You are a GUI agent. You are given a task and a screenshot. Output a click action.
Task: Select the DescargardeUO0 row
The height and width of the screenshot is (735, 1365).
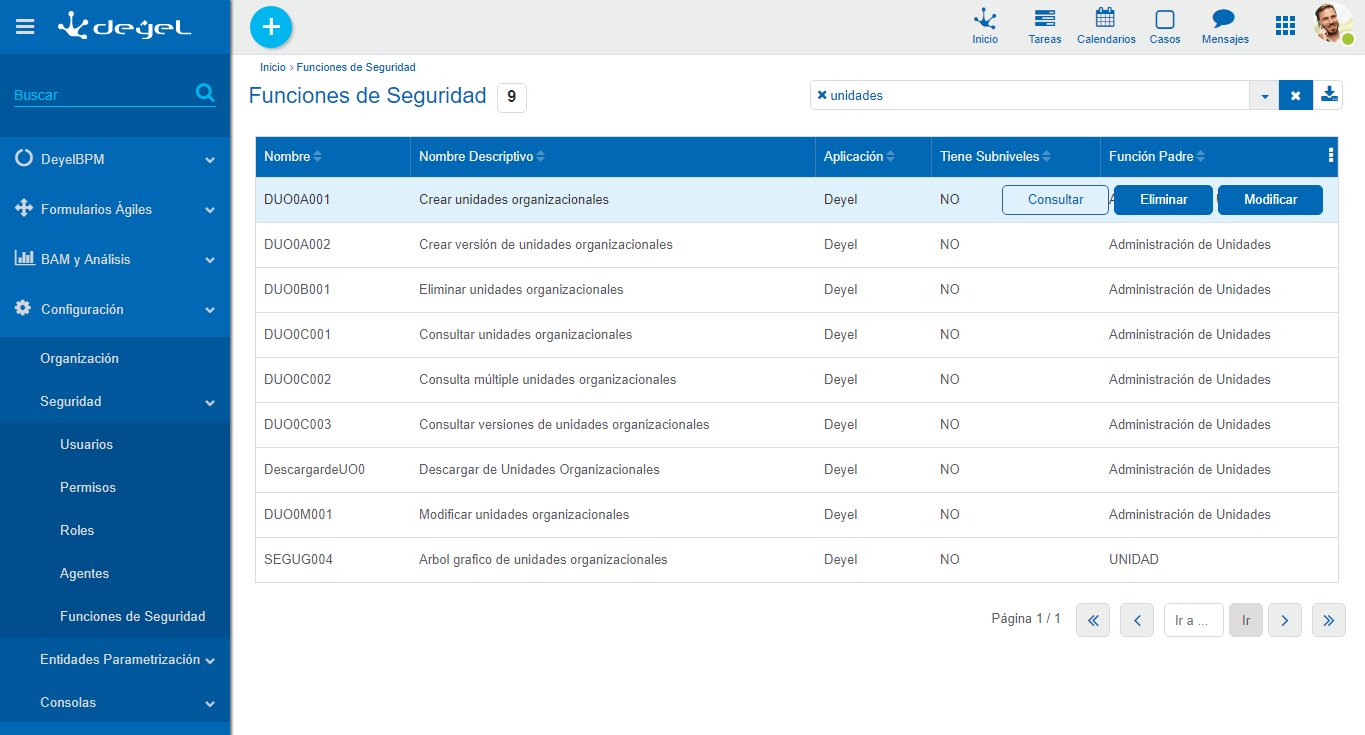(797, 470)
